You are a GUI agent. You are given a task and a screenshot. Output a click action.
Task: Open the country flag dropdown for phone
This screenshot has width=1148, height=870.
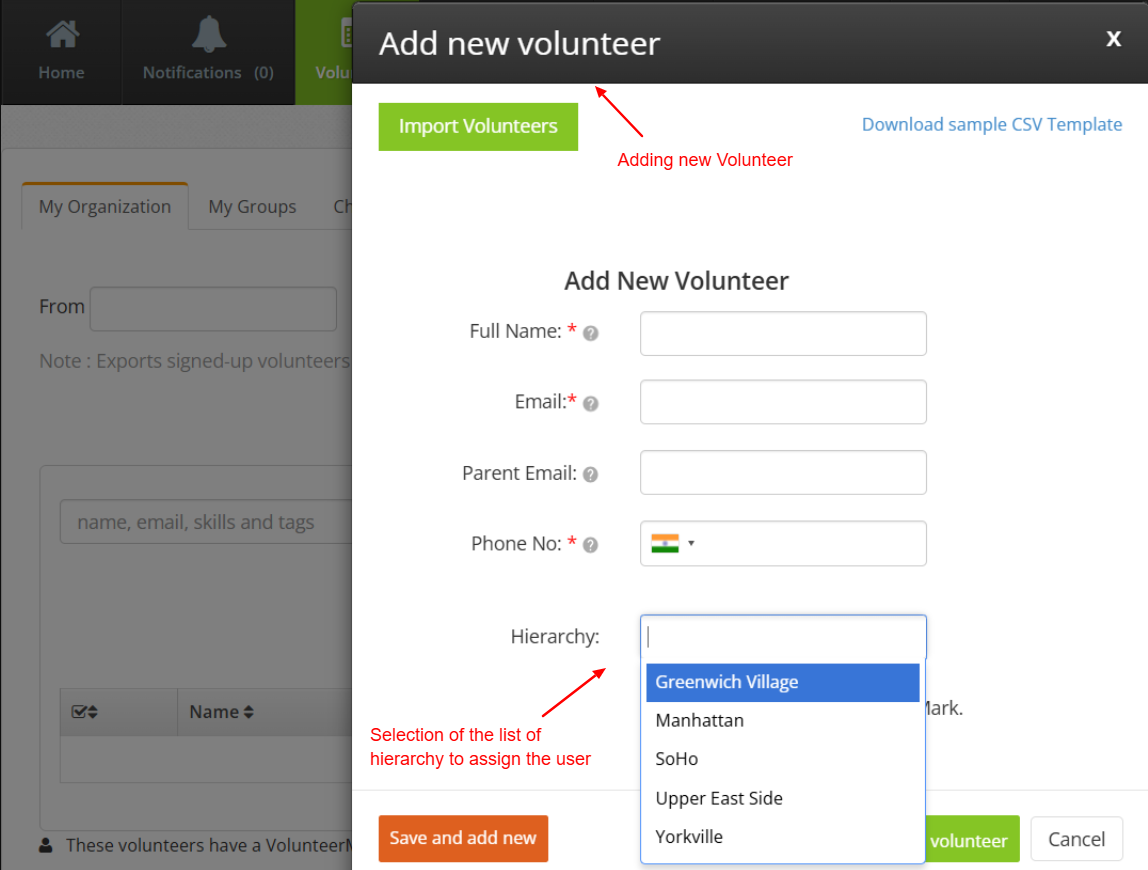pos(676,543)
